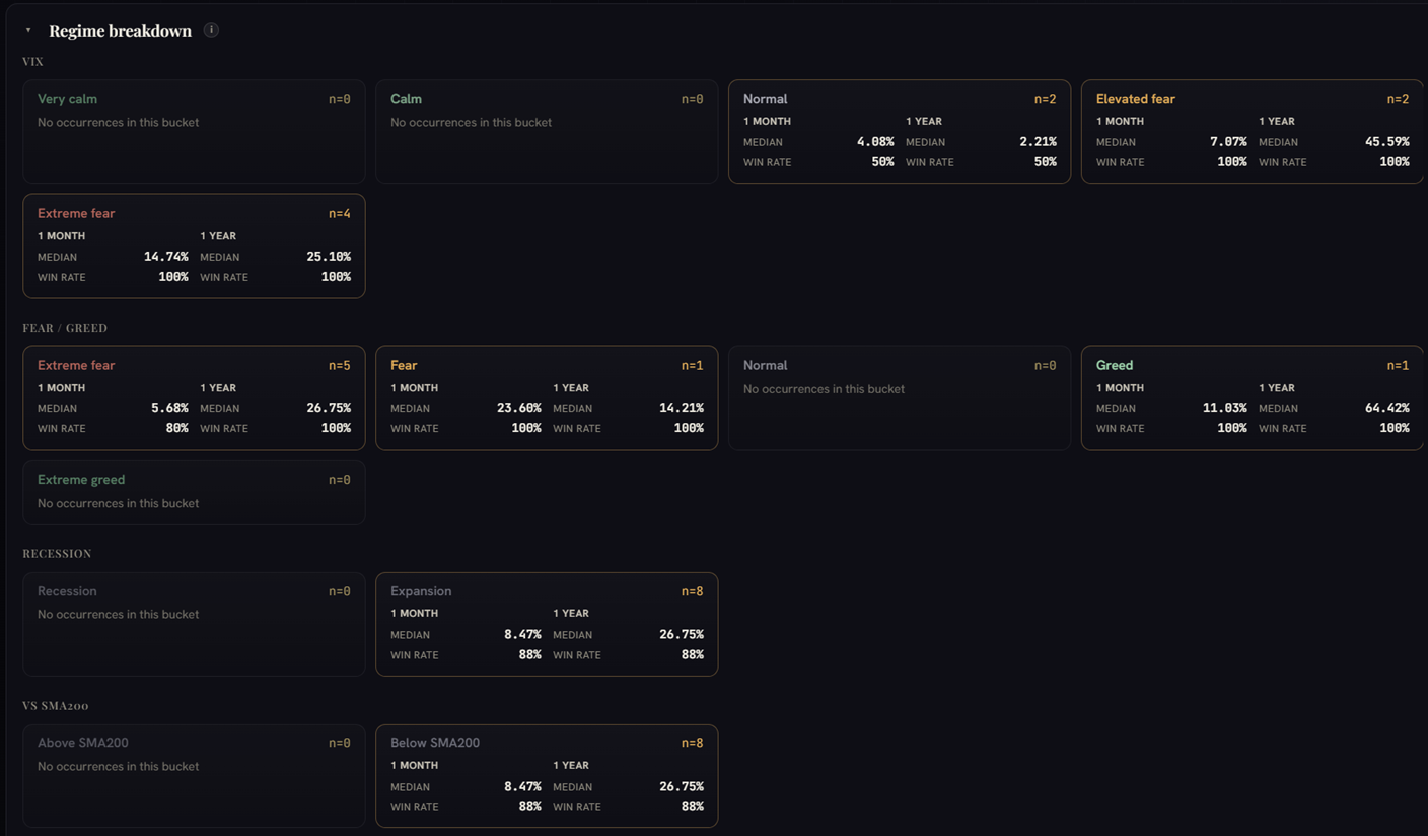Image resolution: width=1428 pixels, height=836 pixels.
Task: Click the Recession empty bucket
Action: tap(194, 624)
